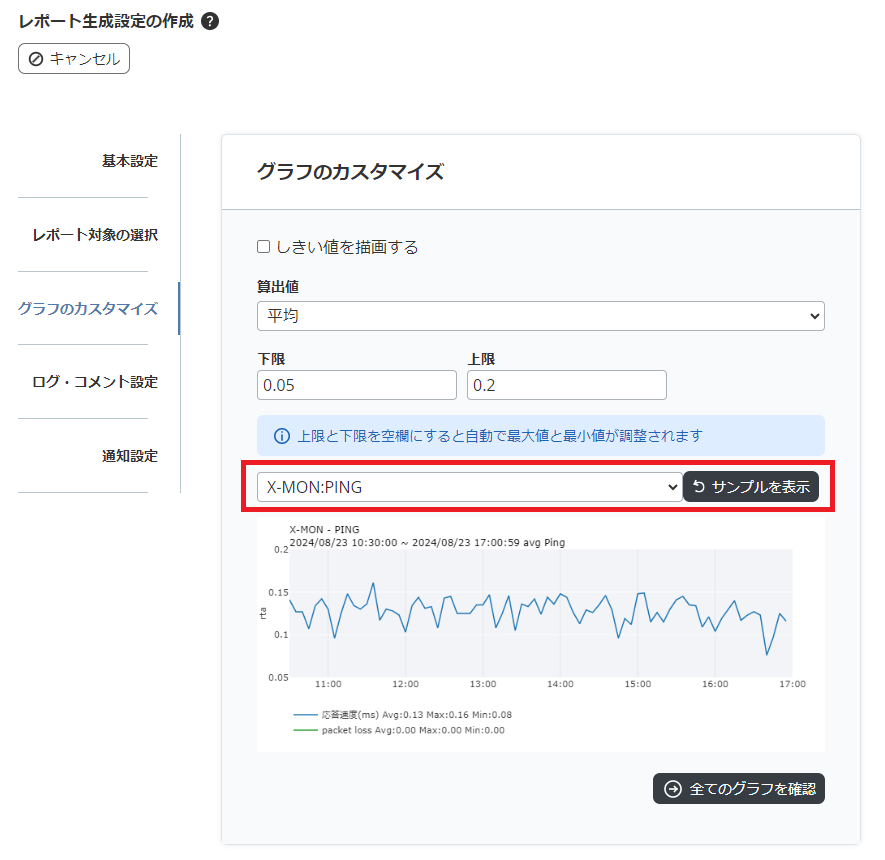This screenshot has width=885, height=860.
Task: Click the キャンセル button
Action: (x=73, y=59)
